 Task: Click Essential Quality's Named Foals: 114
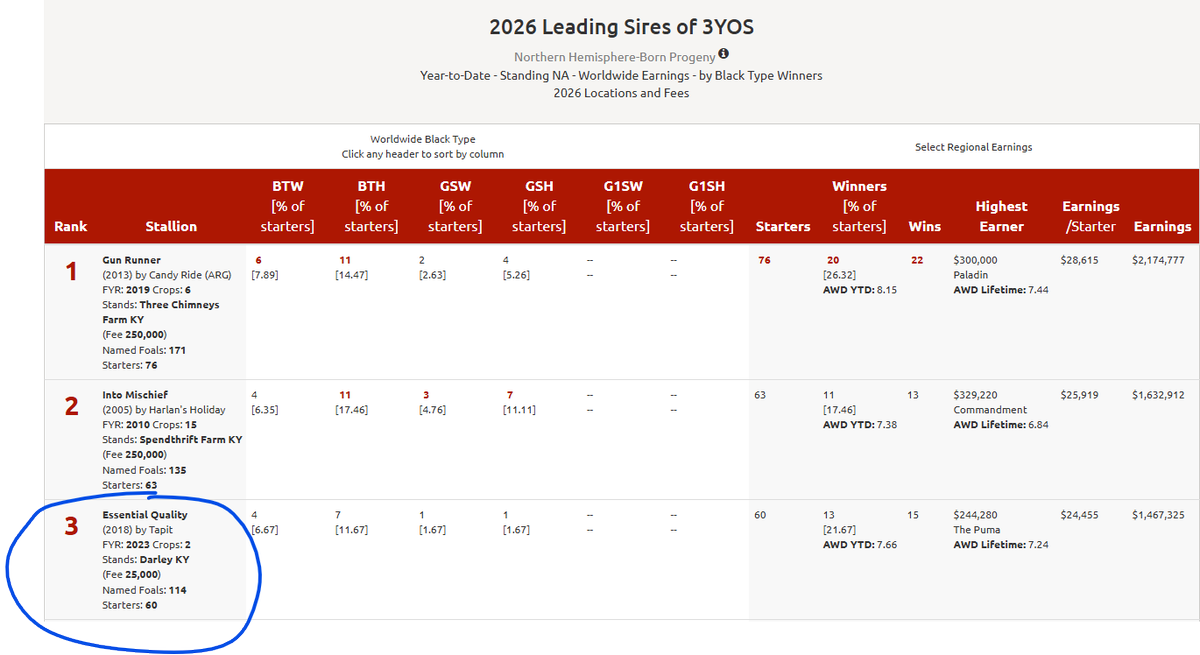click(144, 590)
